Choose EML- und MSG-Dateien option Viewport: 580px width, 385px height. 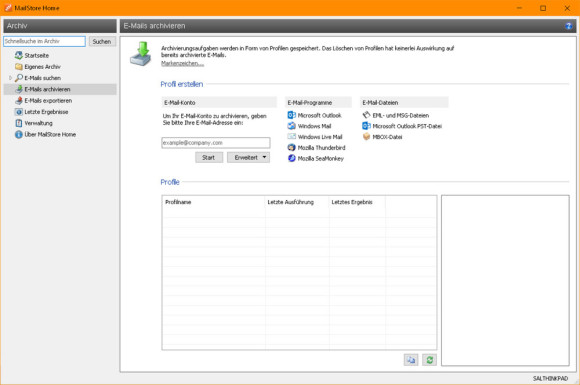click(401, 115)
